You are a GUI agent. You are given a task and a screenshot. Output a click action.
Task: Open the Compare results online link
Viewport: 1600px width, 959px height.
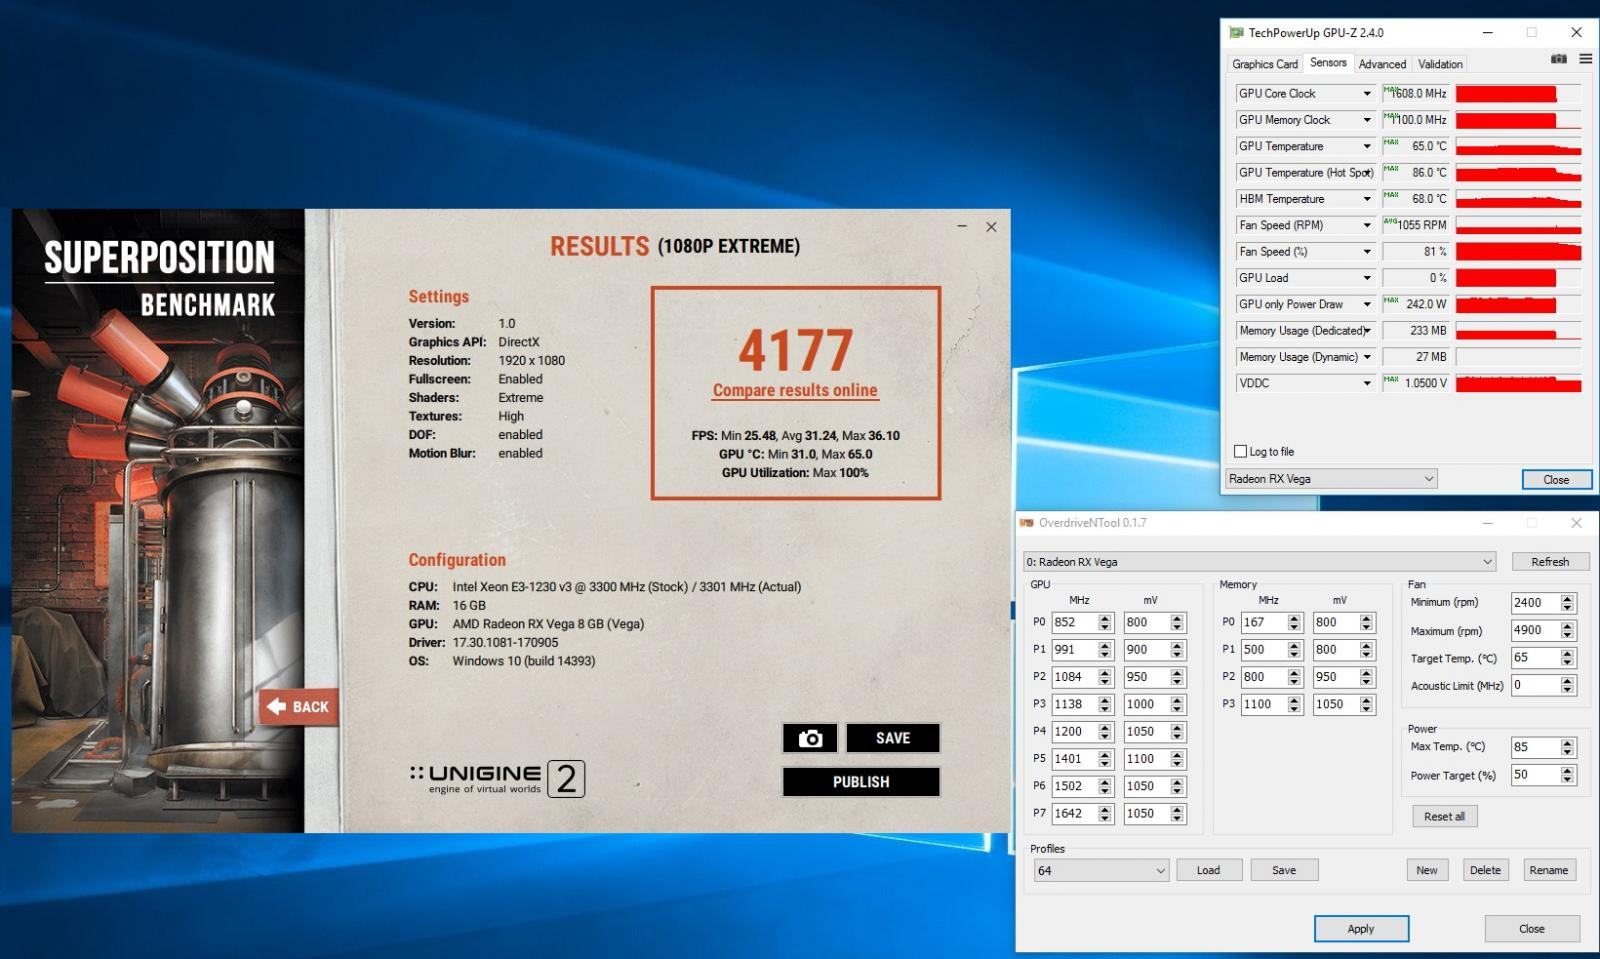pyautogui.click(x=795, y=390)
